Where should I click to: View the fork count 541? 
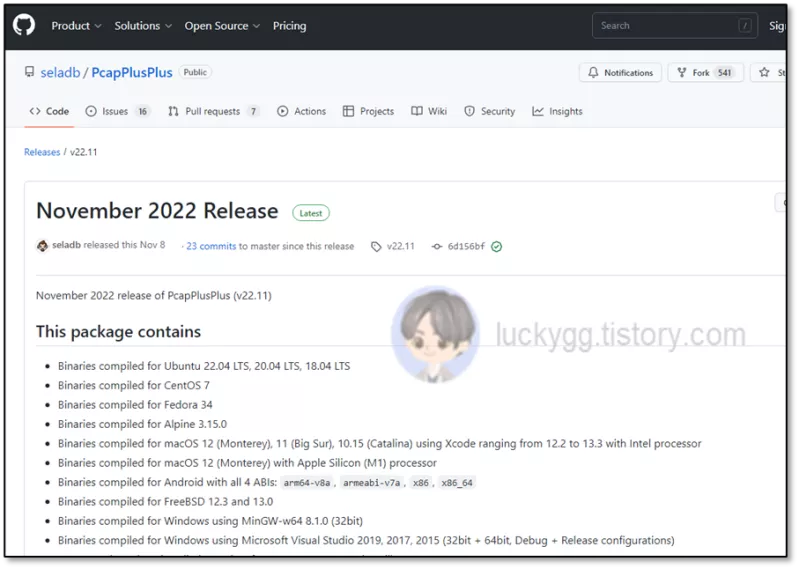724,73
